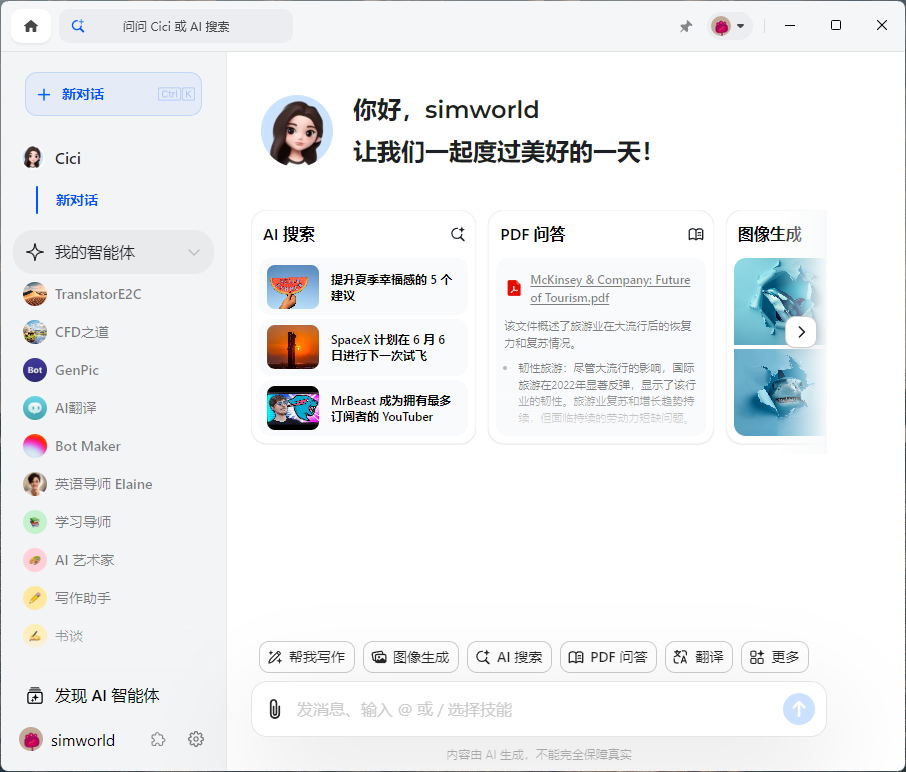
Task: Open the shark generated image
Action: pyautogui.click(x=780, y=393)
